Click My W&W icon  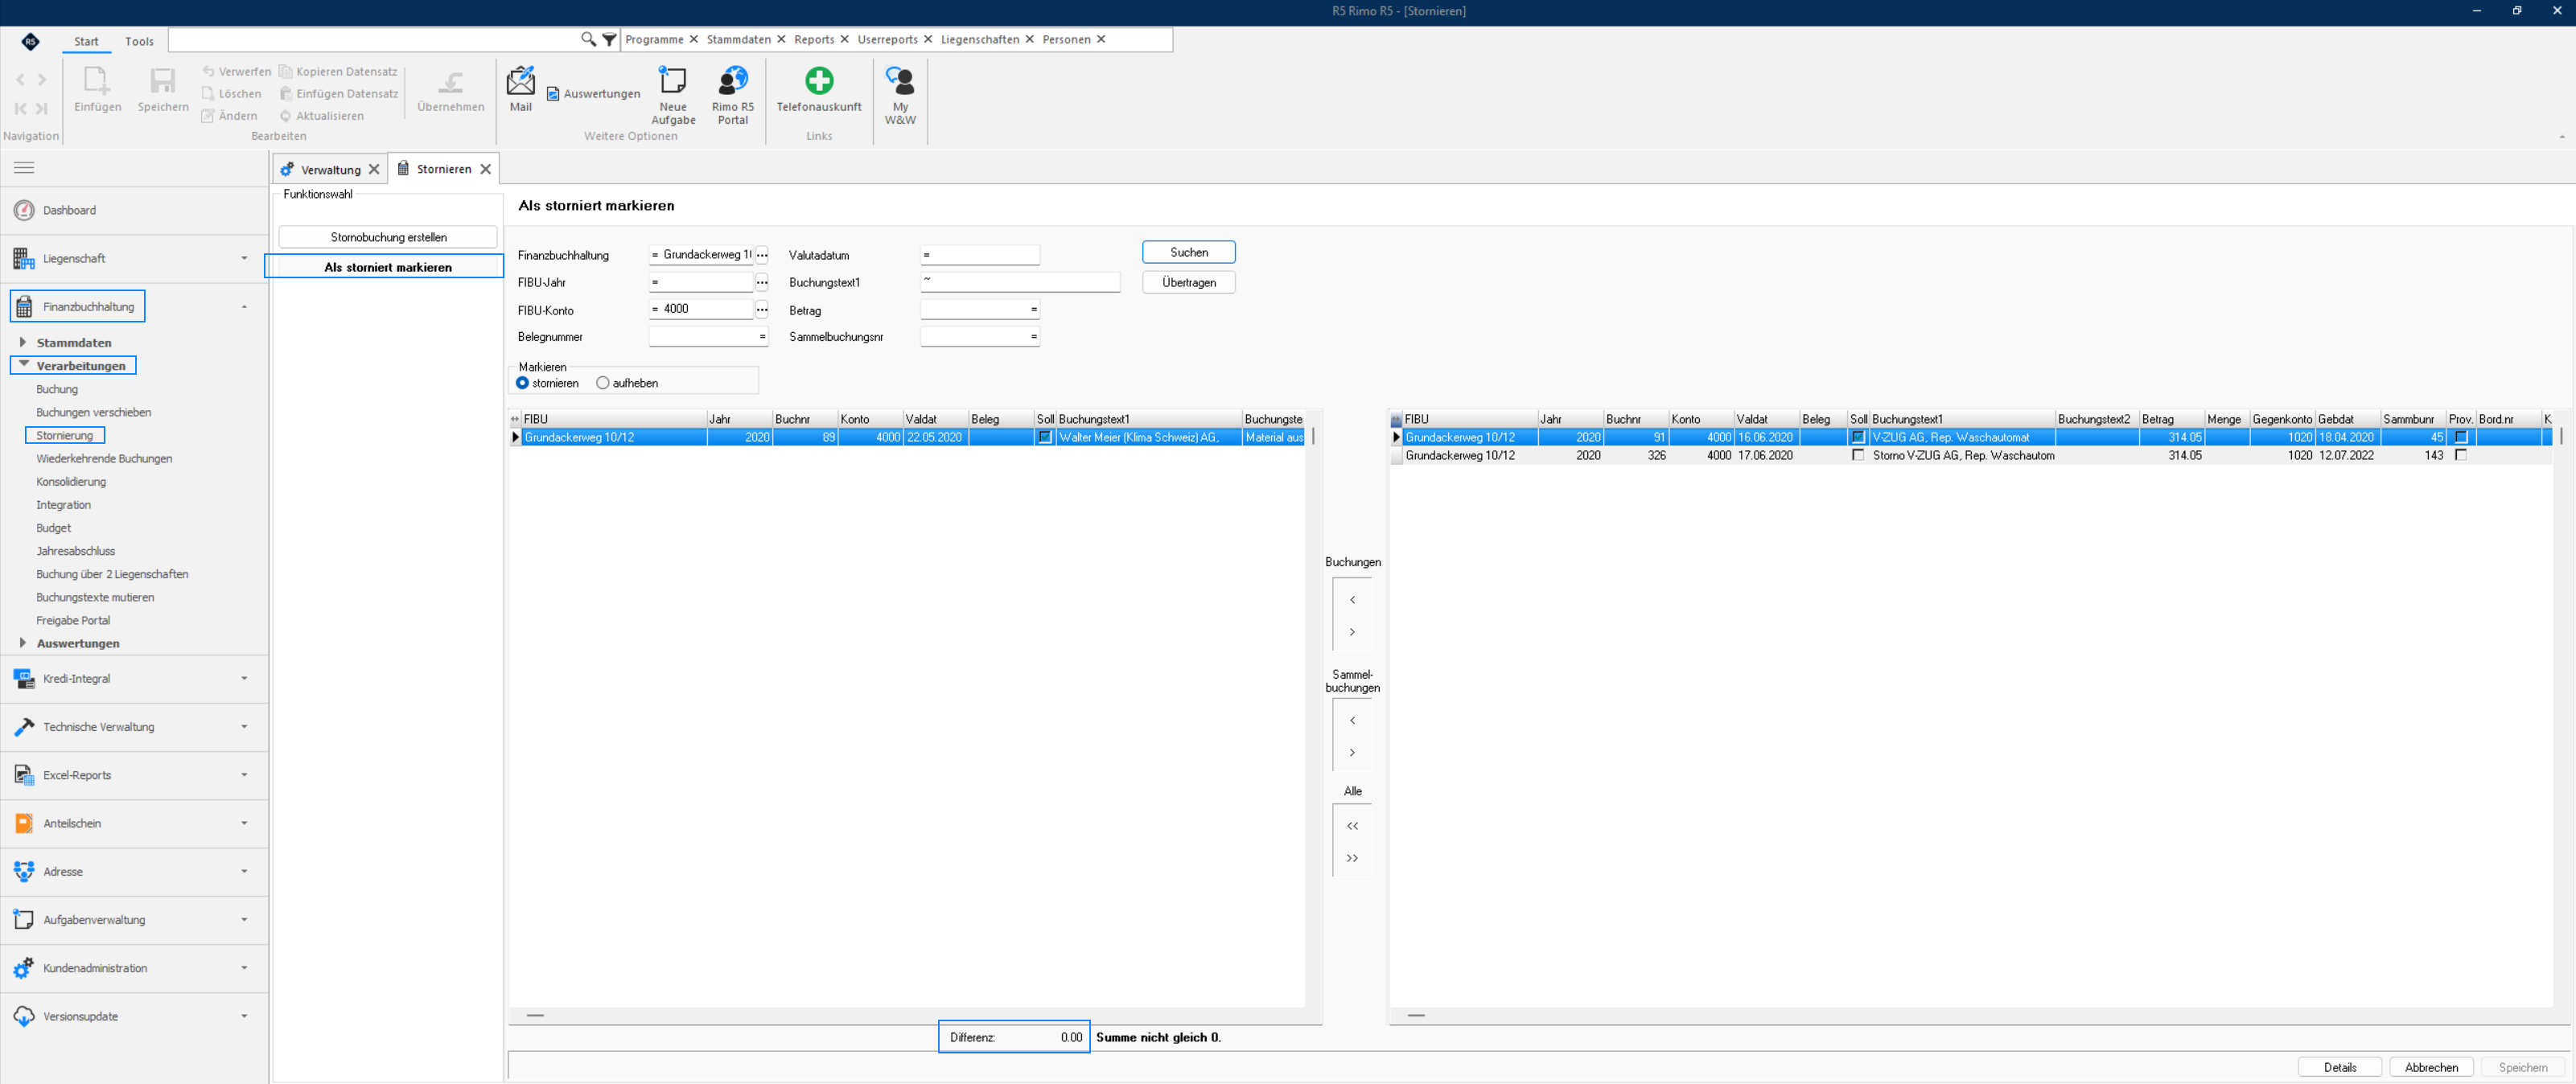(900, 95)
